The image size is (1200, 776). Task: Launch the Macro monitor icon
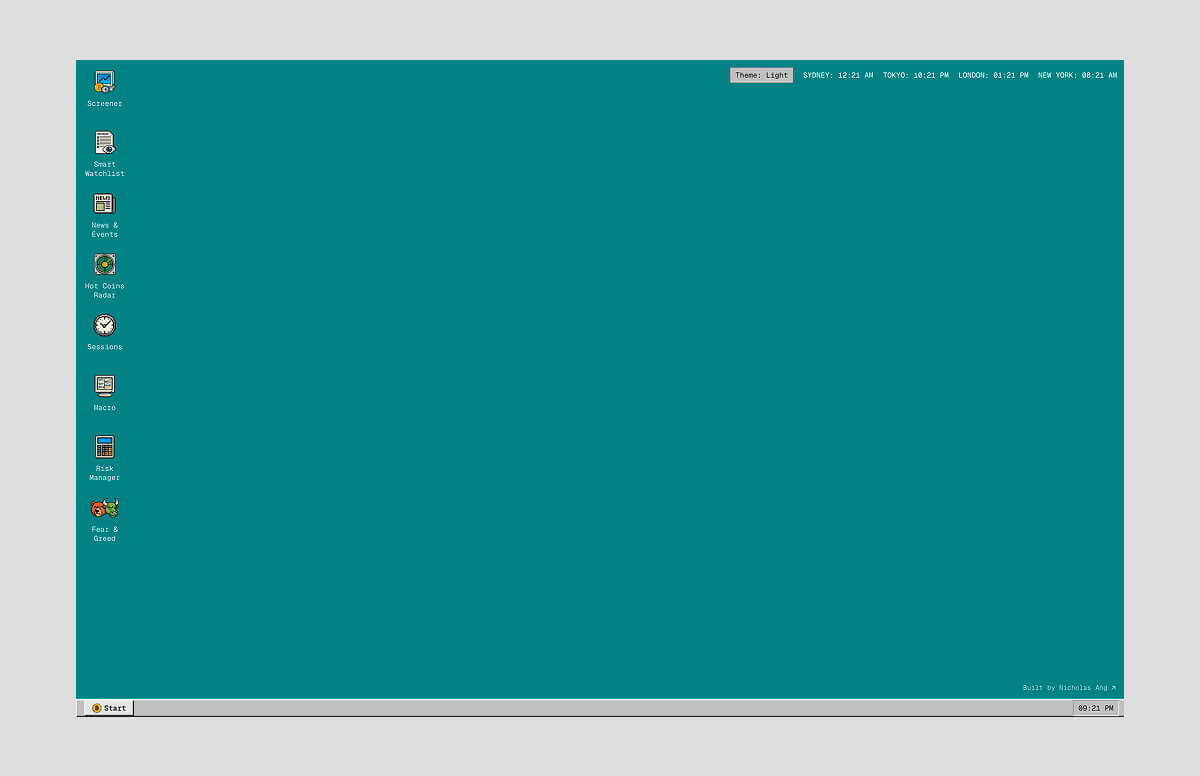(104, 386)
